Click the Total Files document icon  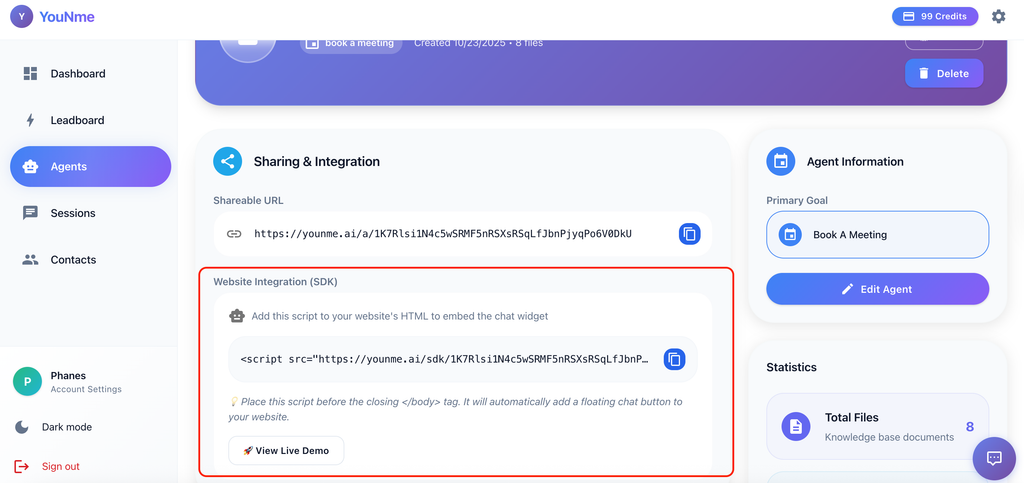[x=795, y=427]
